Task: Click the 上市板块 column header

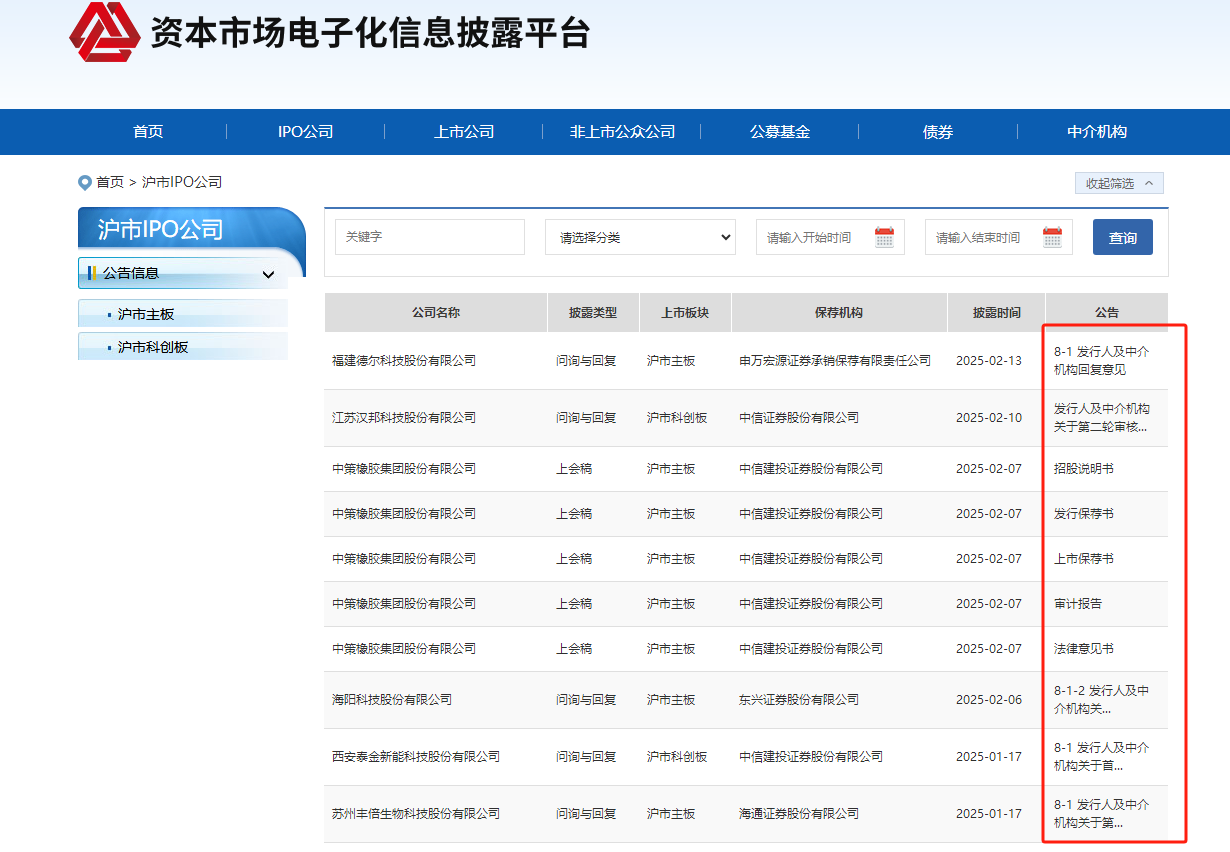Action: tap(685, 313)
